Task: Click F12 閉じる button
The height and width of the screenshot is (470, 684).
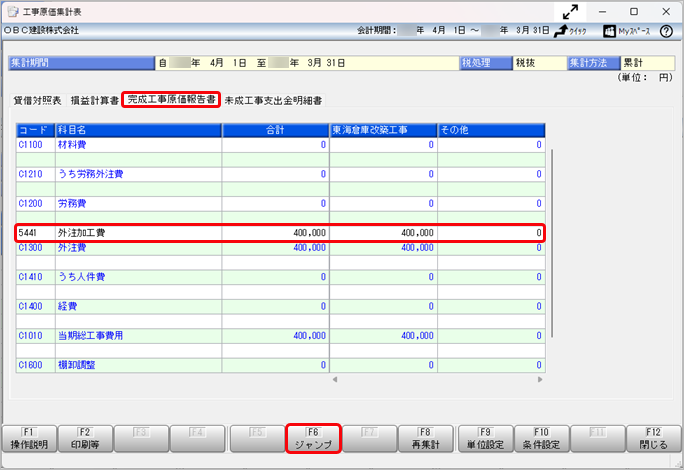Action: tap(653, 439)
